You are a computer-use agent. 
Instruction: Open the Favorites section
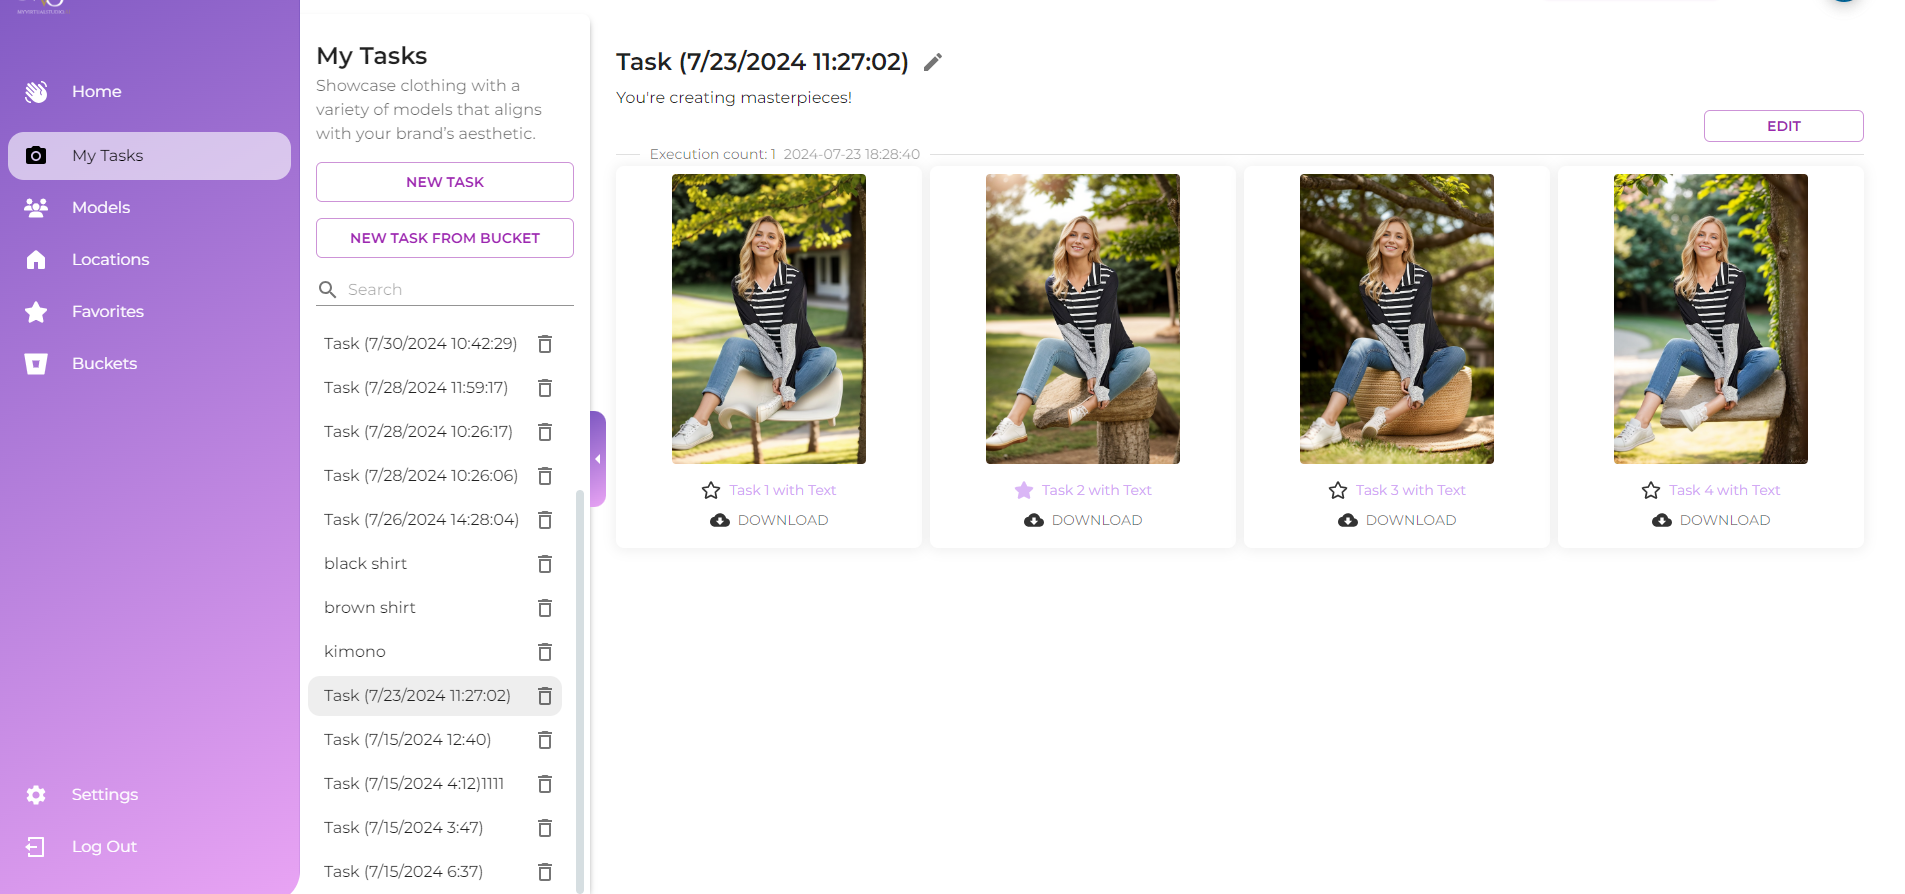107,312
